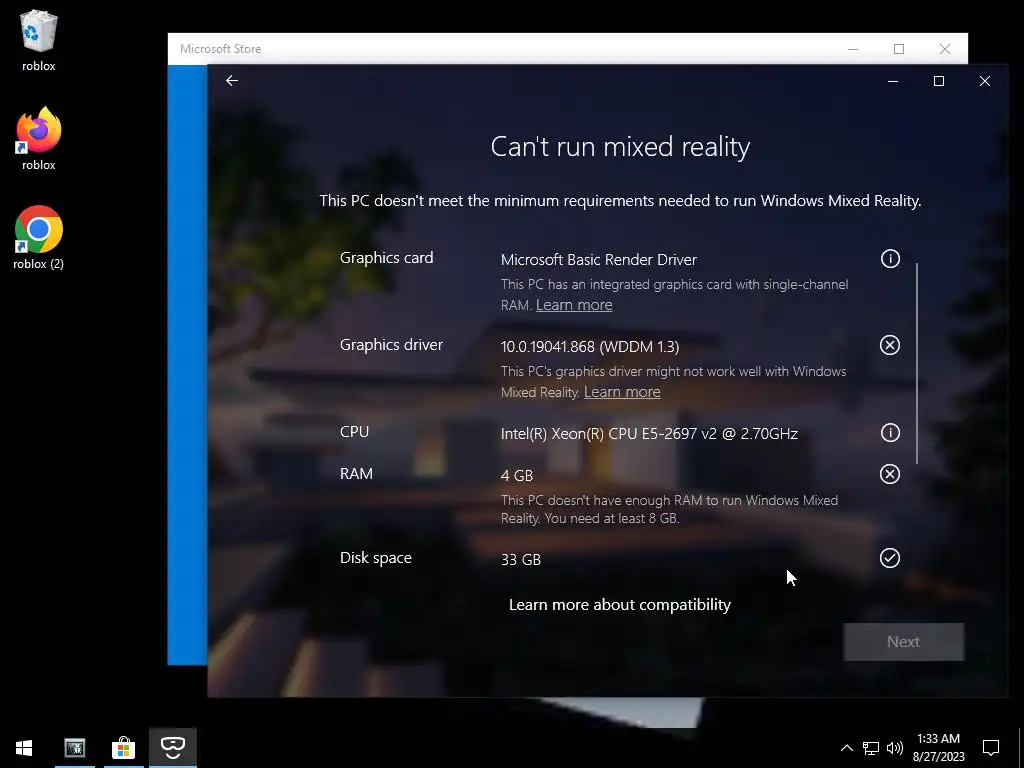Open Graphics card info icon
1024x768 pixels.
tap(889, 259)
